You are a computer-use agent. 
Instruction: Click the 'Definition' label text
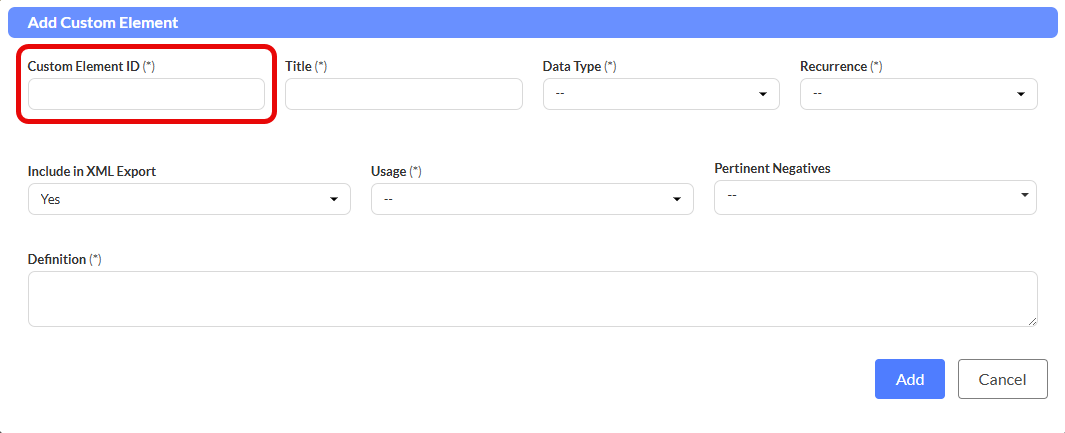tap(57, 259)
